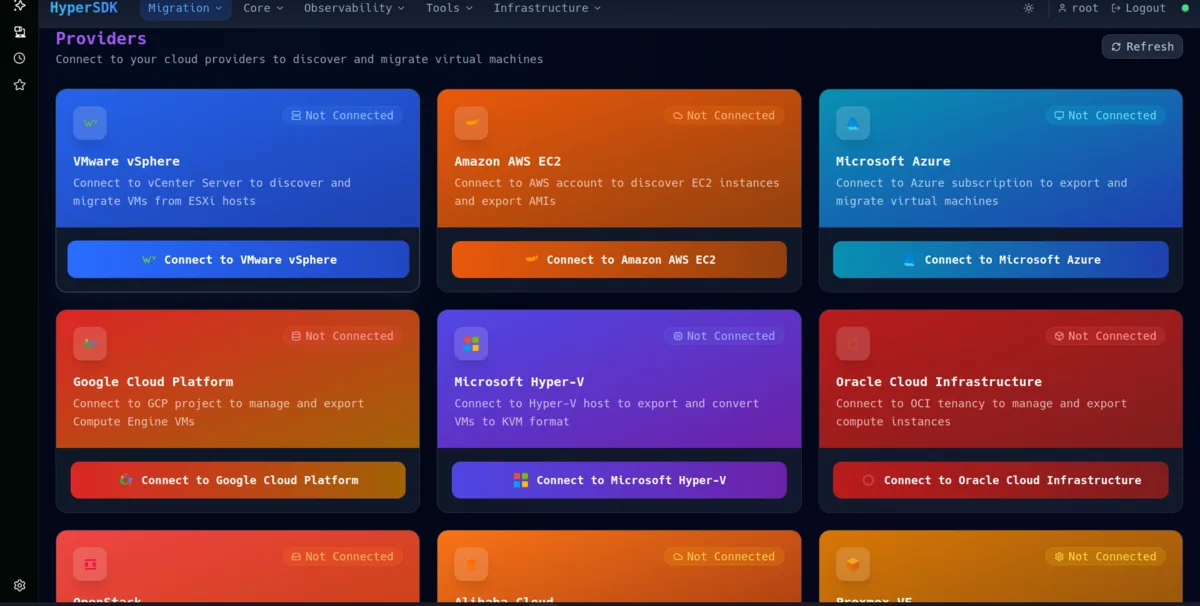Expand the Tools dropdown menu
The image size is (1200, 606).
[447, 8]
